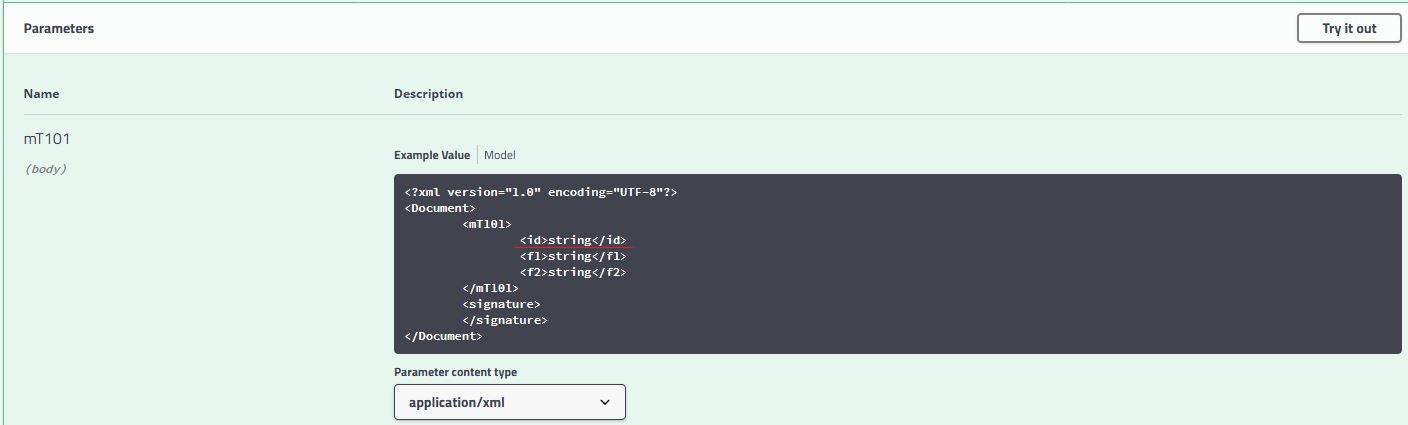This screenshot has width=1408, height=425.
Task: Click the <f1>string</f1> line
Action: tap(573, 256)
